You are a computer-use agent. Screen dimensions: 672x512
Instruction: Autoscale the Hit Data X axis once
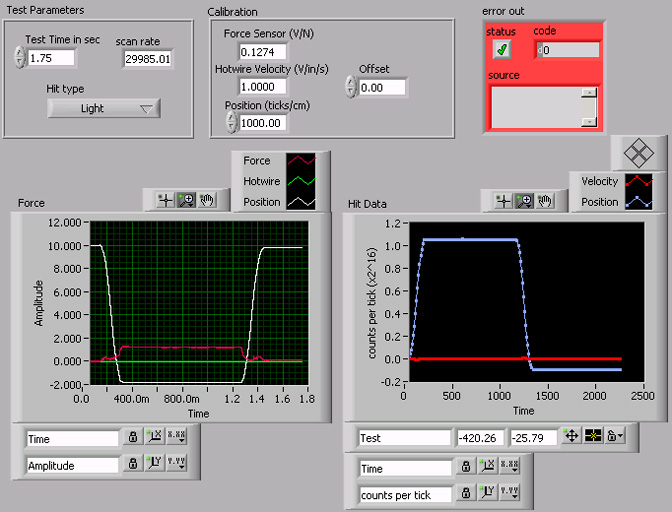point(488,467)
